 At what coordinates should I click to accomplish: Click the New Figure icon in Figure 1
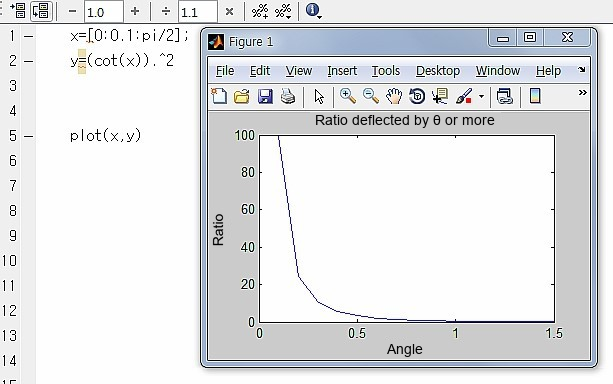coord(219,96)
